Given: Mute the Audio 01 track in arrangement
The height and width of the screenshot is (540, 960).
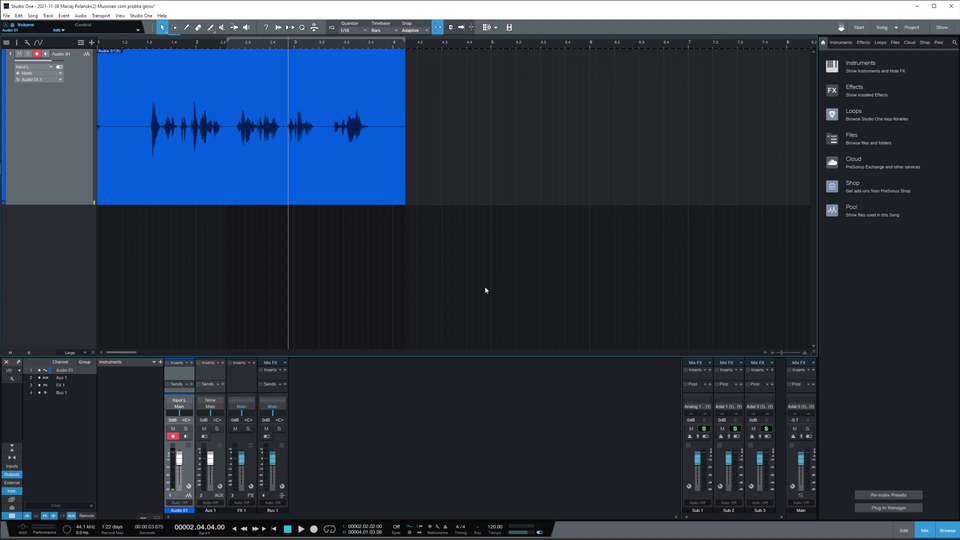Looking at the screenshot, I should click(x=18, y=53).
